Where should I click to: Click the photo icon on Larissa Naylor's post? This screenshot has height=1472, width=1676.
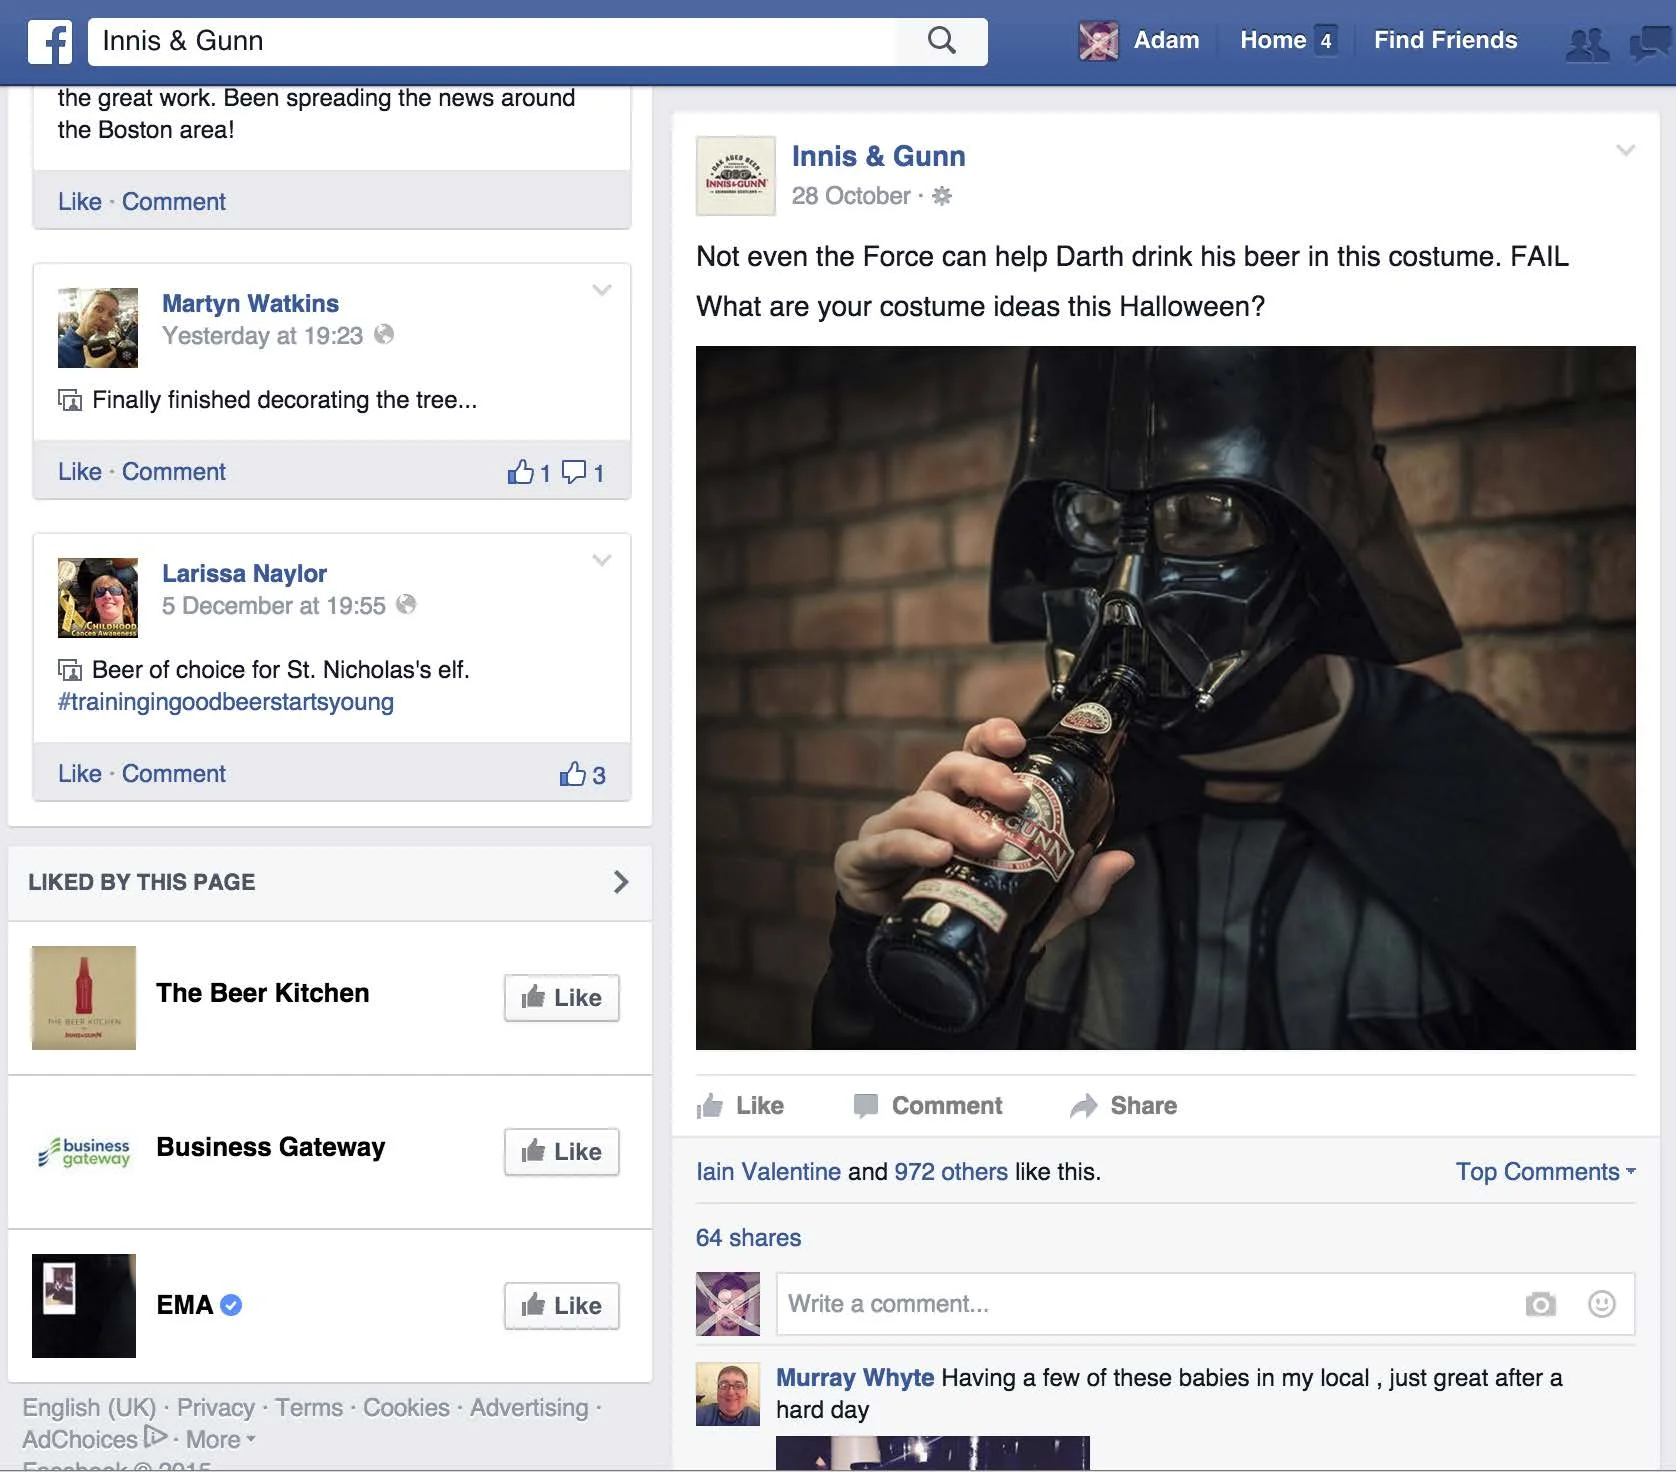click(70, 670)
